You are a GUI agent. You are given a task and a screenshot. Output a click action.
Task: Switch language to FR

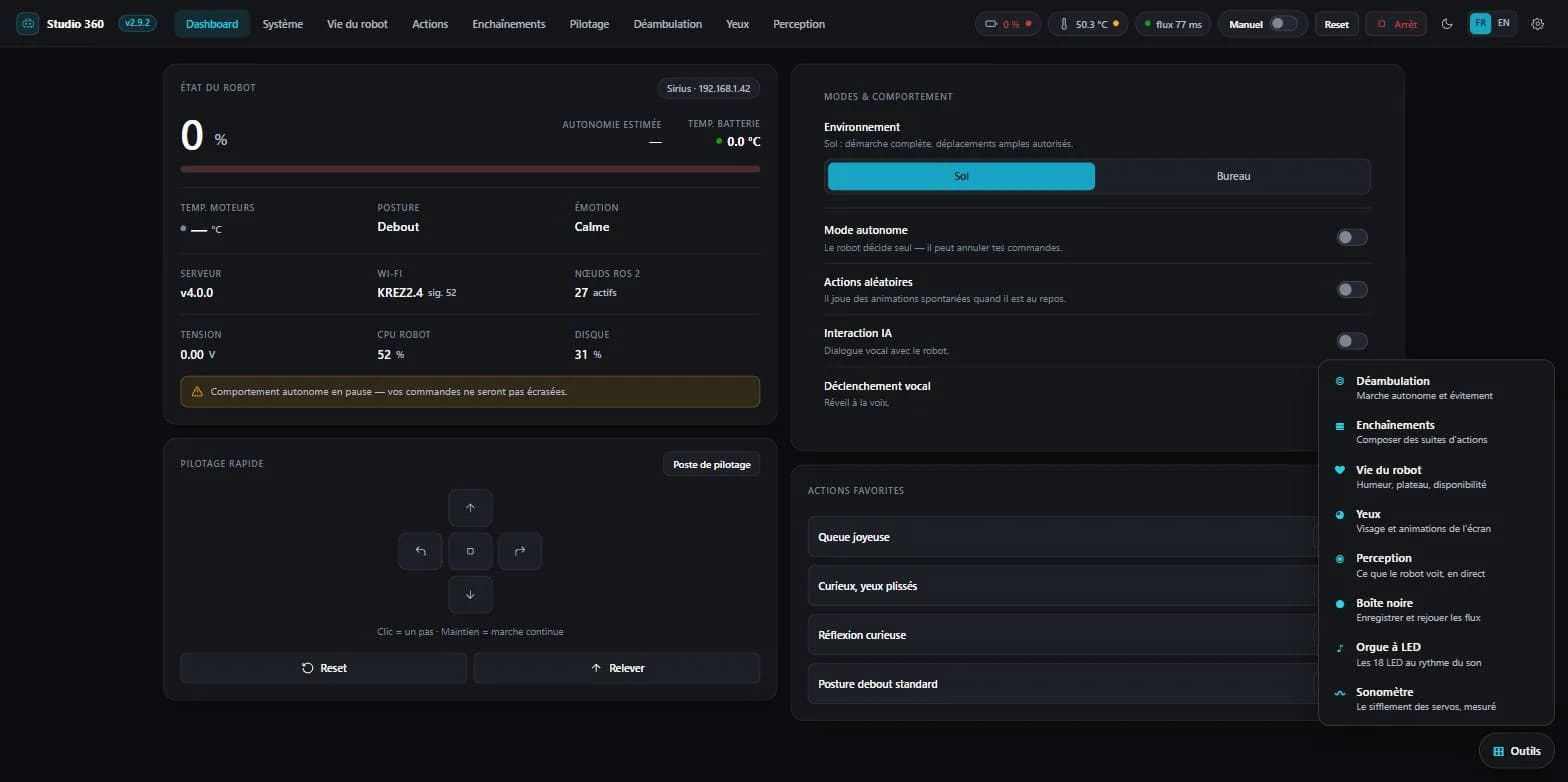(1480, 23)
